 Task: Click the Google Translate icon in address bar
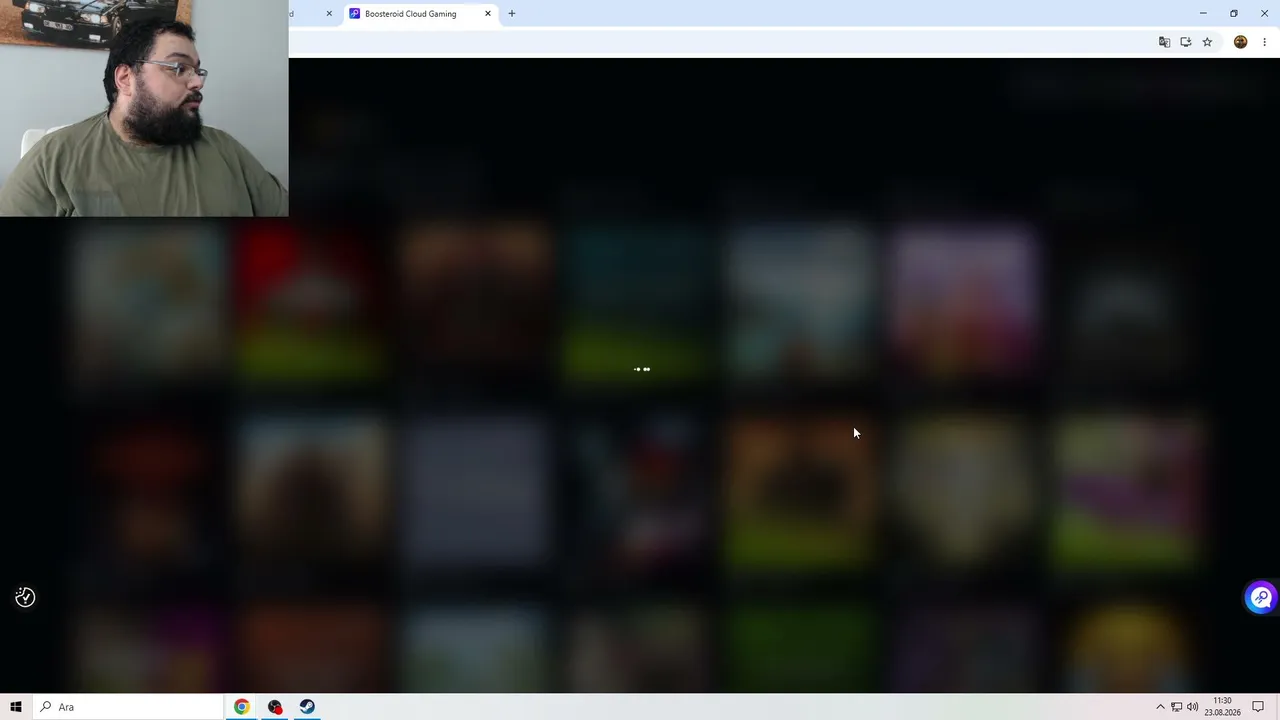point(1164,42)
